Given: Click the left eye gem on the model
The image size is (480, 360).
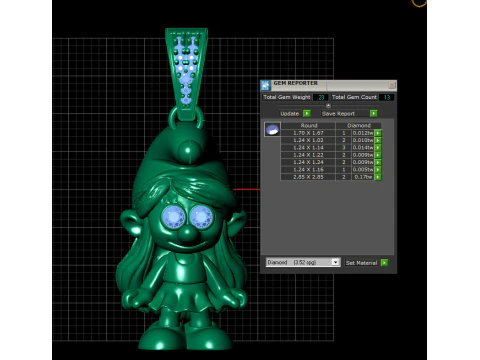Looking at the screenshot, I should click(x=174, y=217).
